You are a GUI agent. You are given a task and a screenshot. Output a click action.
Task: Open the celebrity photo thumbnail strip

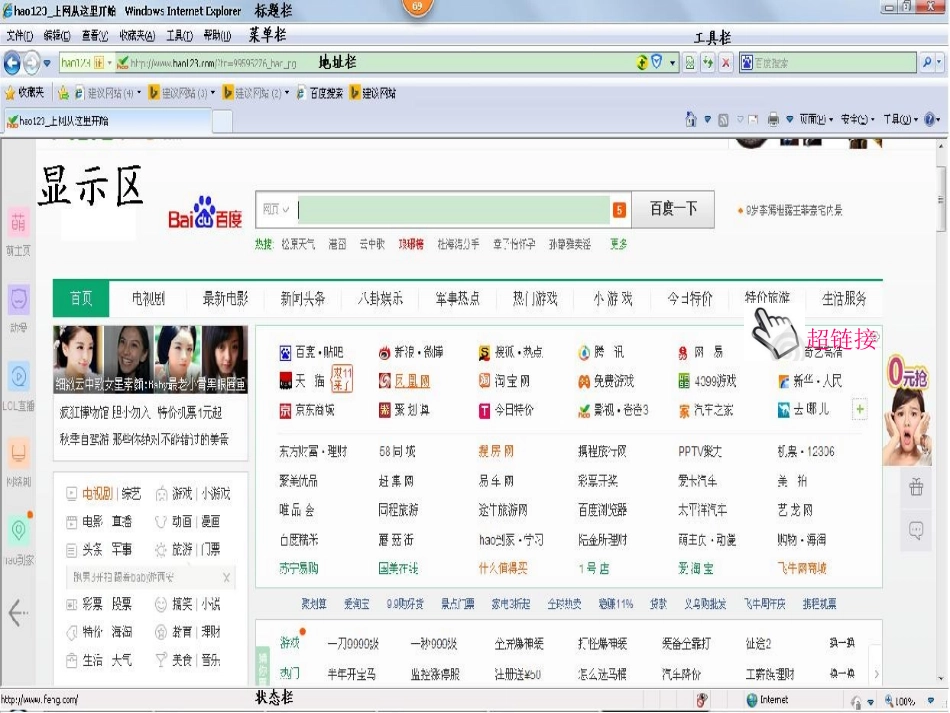click(150, 360)
